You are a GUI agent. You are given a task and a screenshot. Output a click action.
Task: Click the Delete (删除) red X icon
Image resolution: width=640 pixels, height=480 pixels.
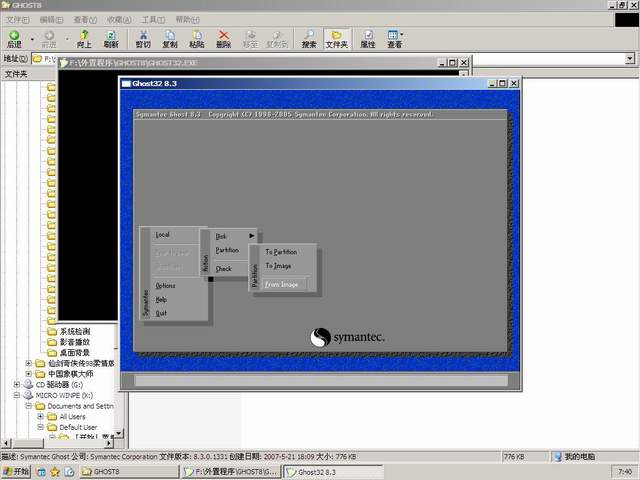(223, 38)
